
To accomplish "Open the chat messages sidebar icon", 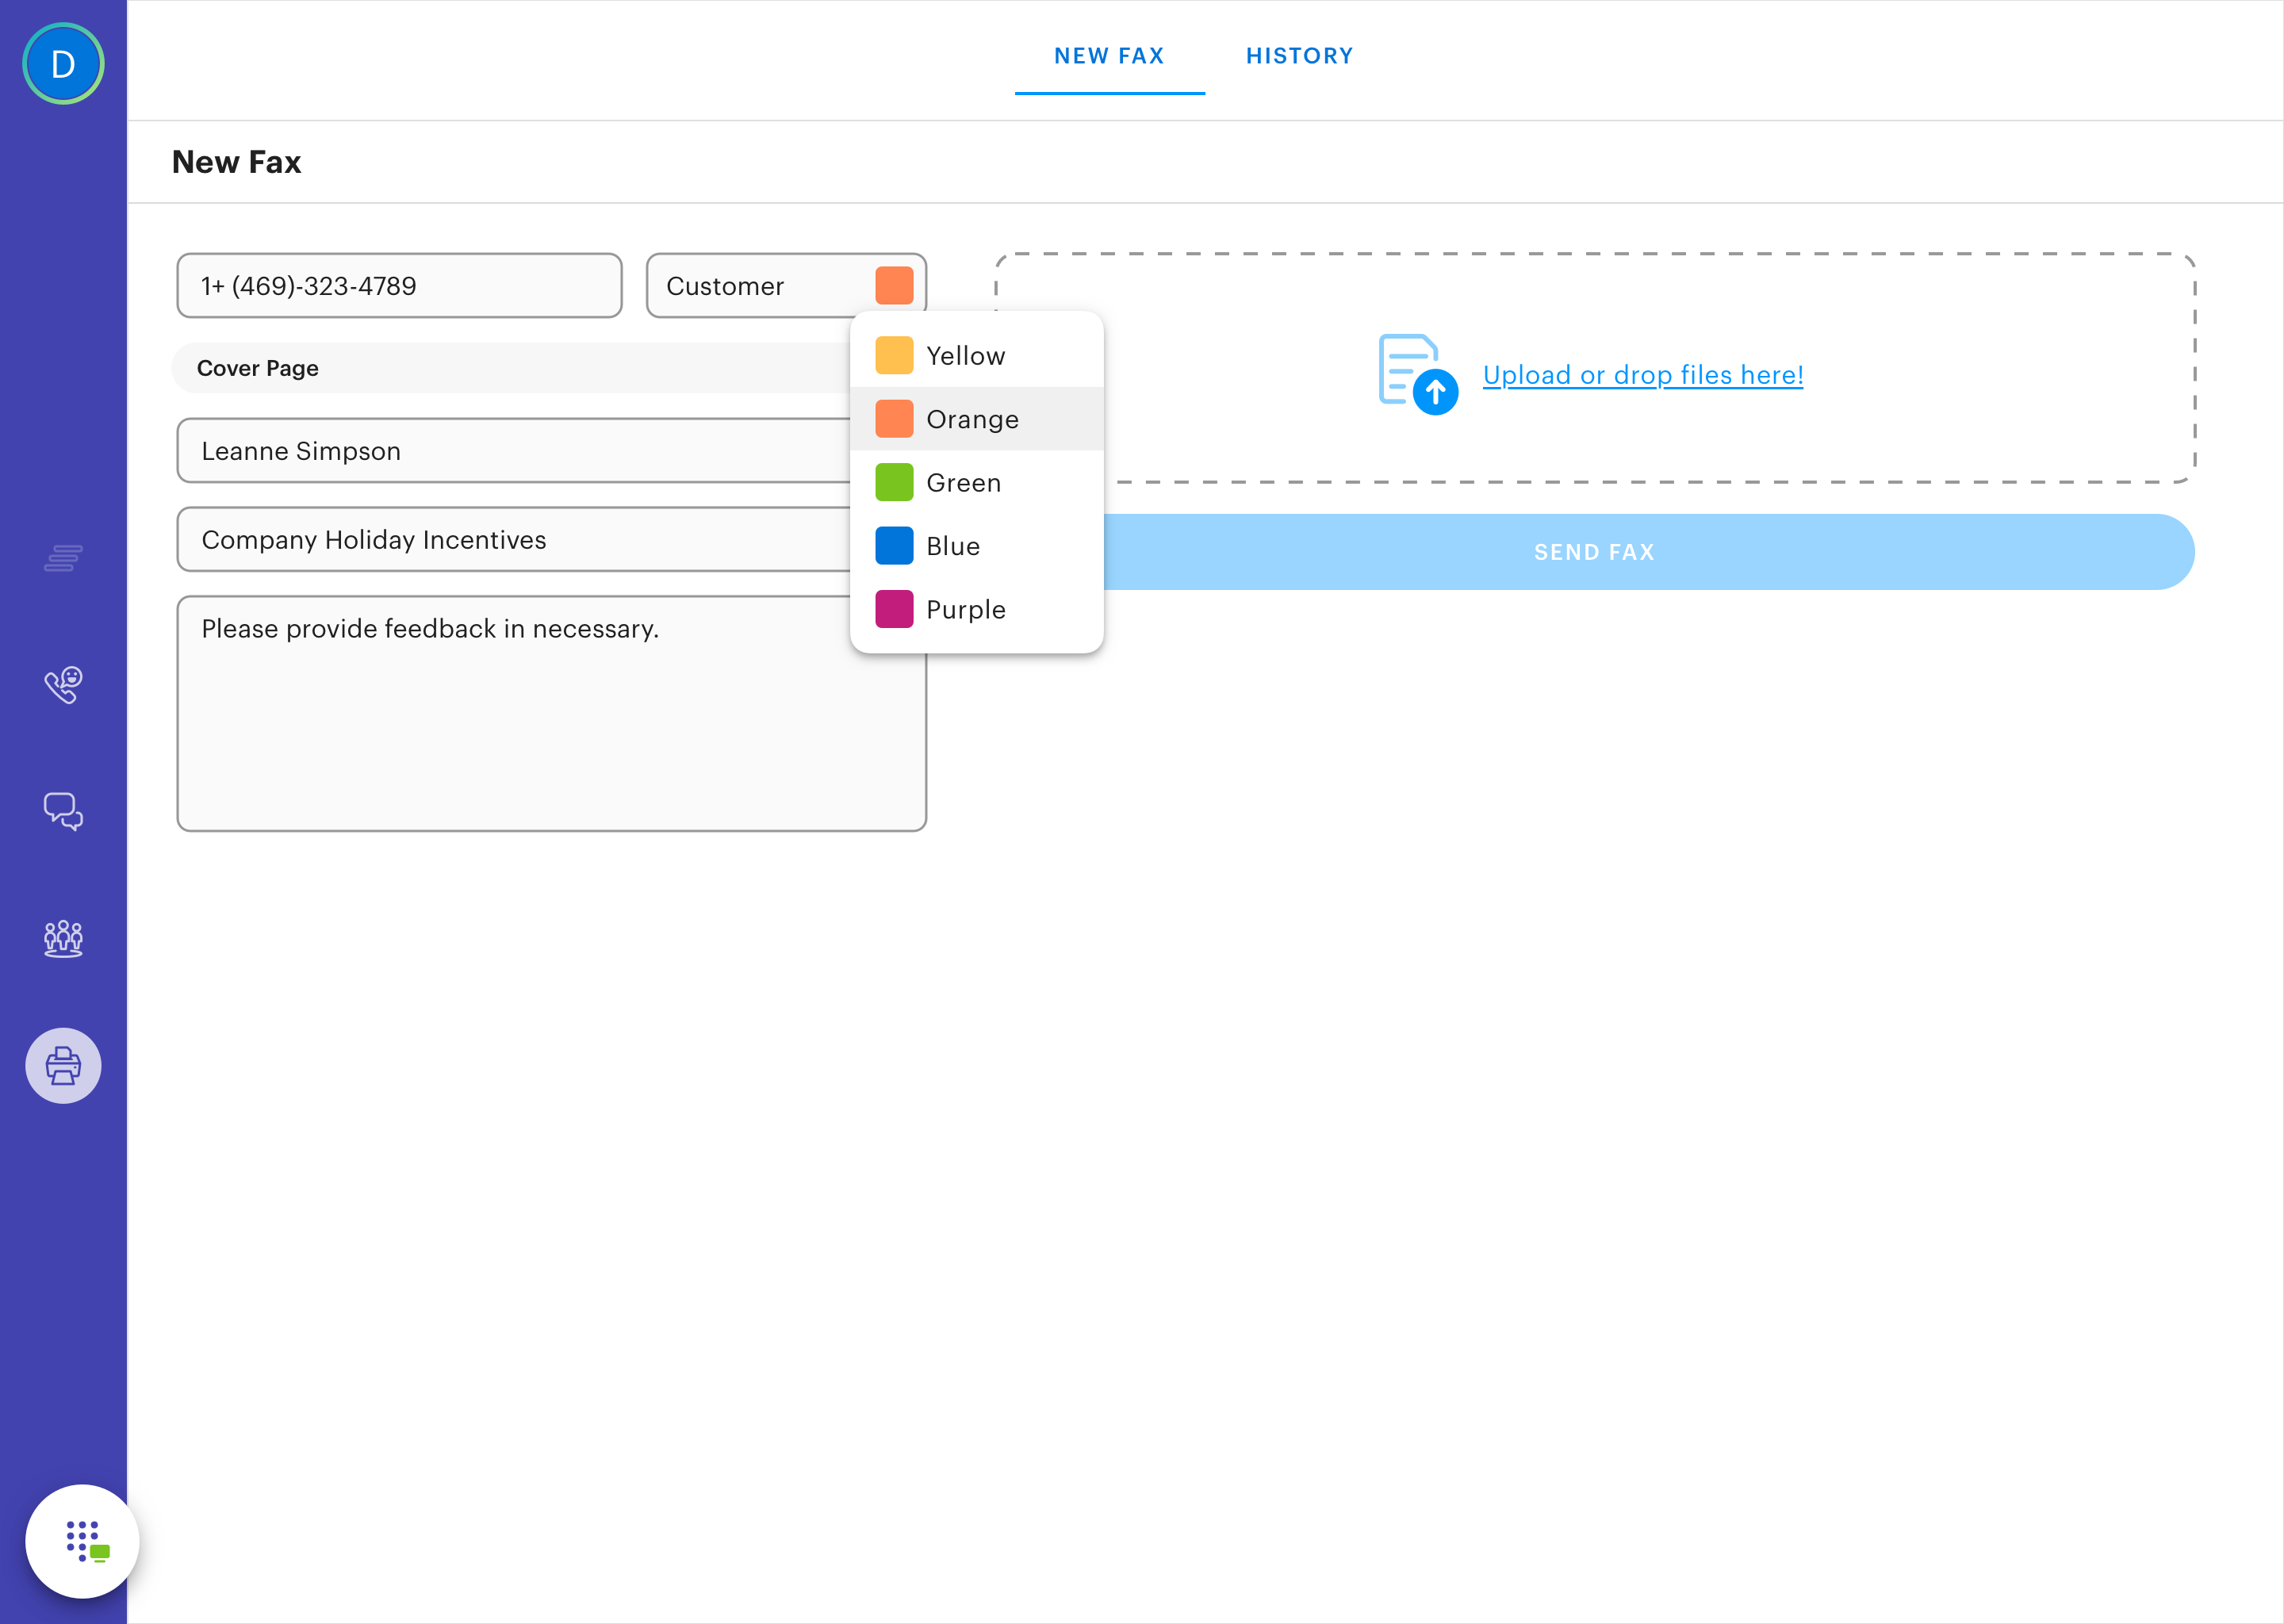I will tap(63, 811).
